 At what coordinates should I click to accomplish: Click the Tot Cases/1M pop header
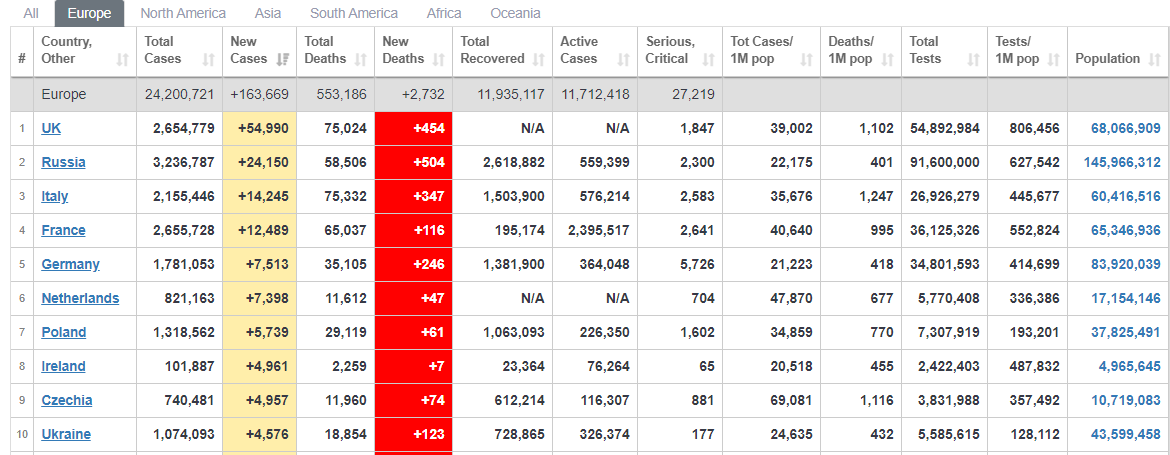click(762, 50)
